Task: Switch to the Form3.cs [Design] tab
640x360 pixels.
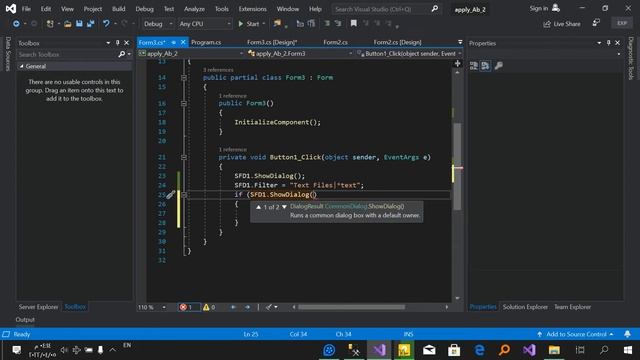Action: point(272,42)
